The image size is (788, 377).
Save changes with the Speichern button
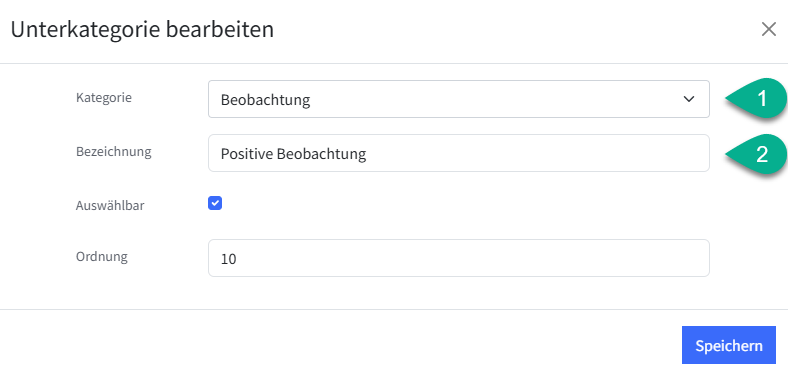click(729, 345)
